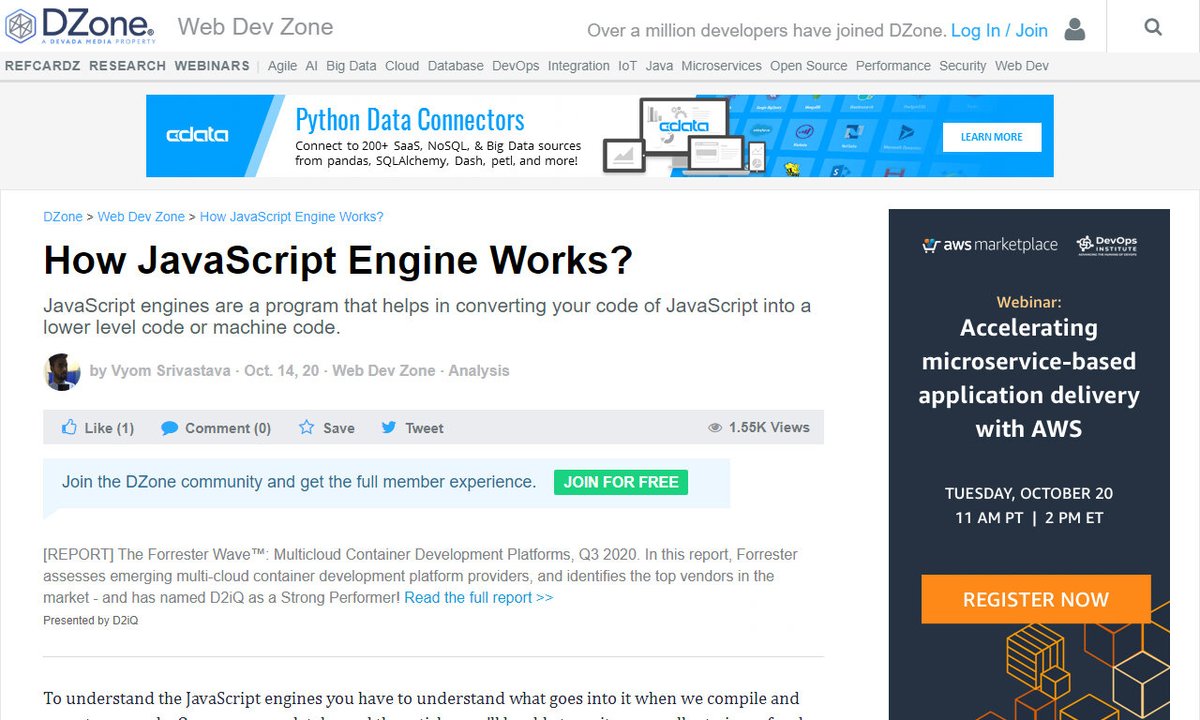The height and width of the screenshot is (720, 1200).
Task: Click the Analysis tag in byline
Action: coord(479,371)
